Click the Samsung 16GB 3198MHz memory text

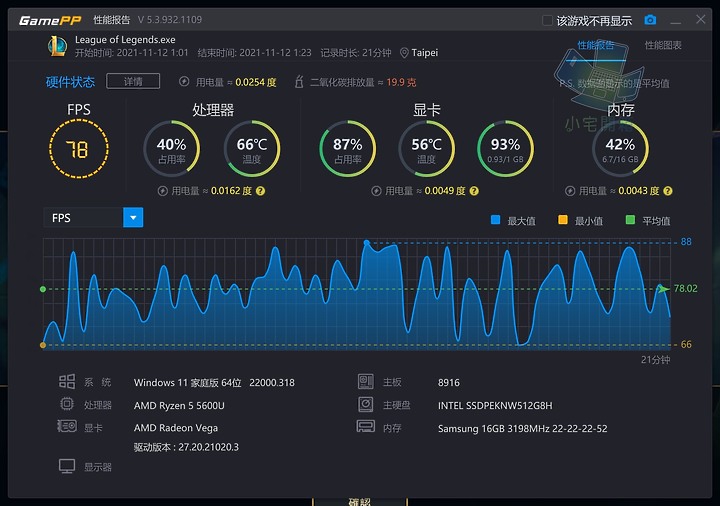(x=523, y=428)
